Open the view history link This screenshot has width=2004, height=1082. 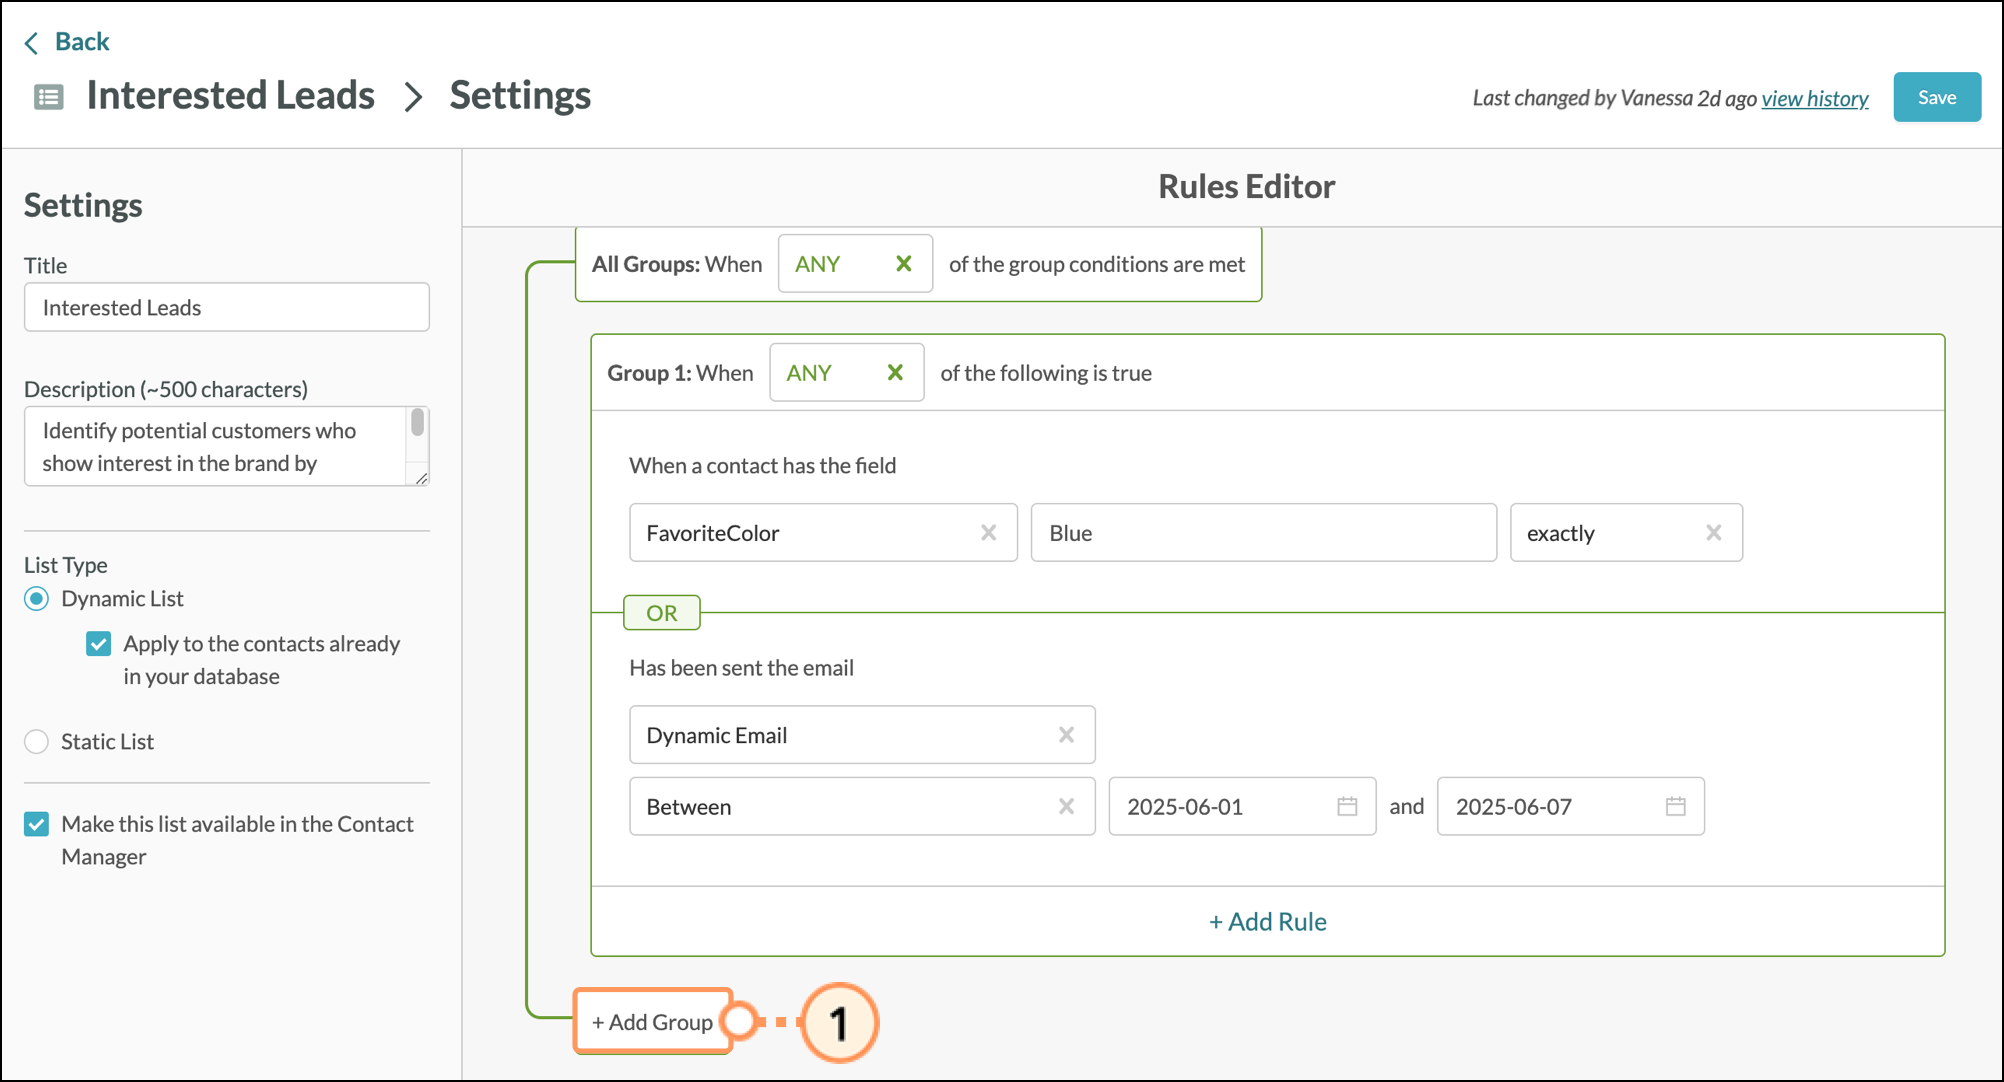click(1814, 98)
